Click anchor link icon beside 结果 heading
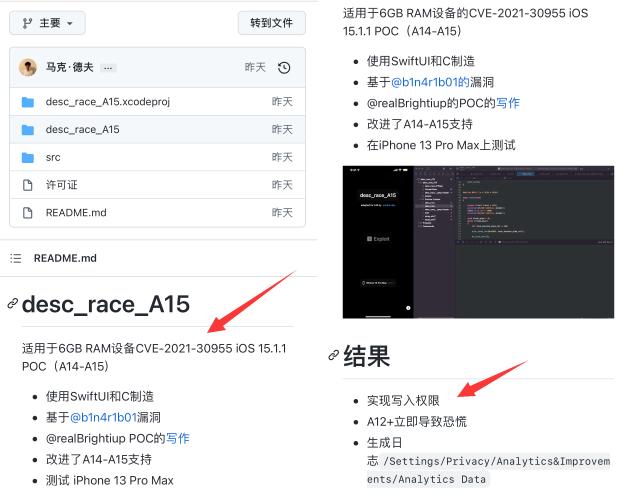This screenshot has height=498, width=634. coord(334,355)
